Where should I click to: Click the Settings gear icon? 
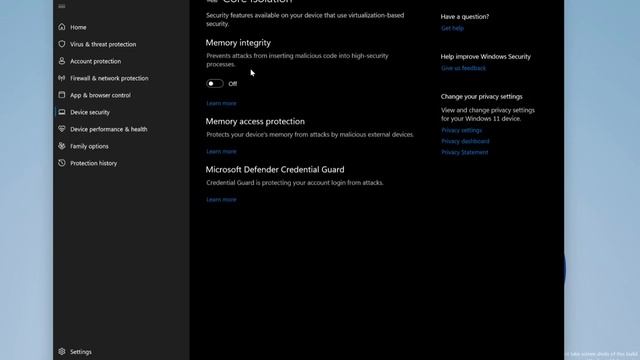[x=62, y=351]
